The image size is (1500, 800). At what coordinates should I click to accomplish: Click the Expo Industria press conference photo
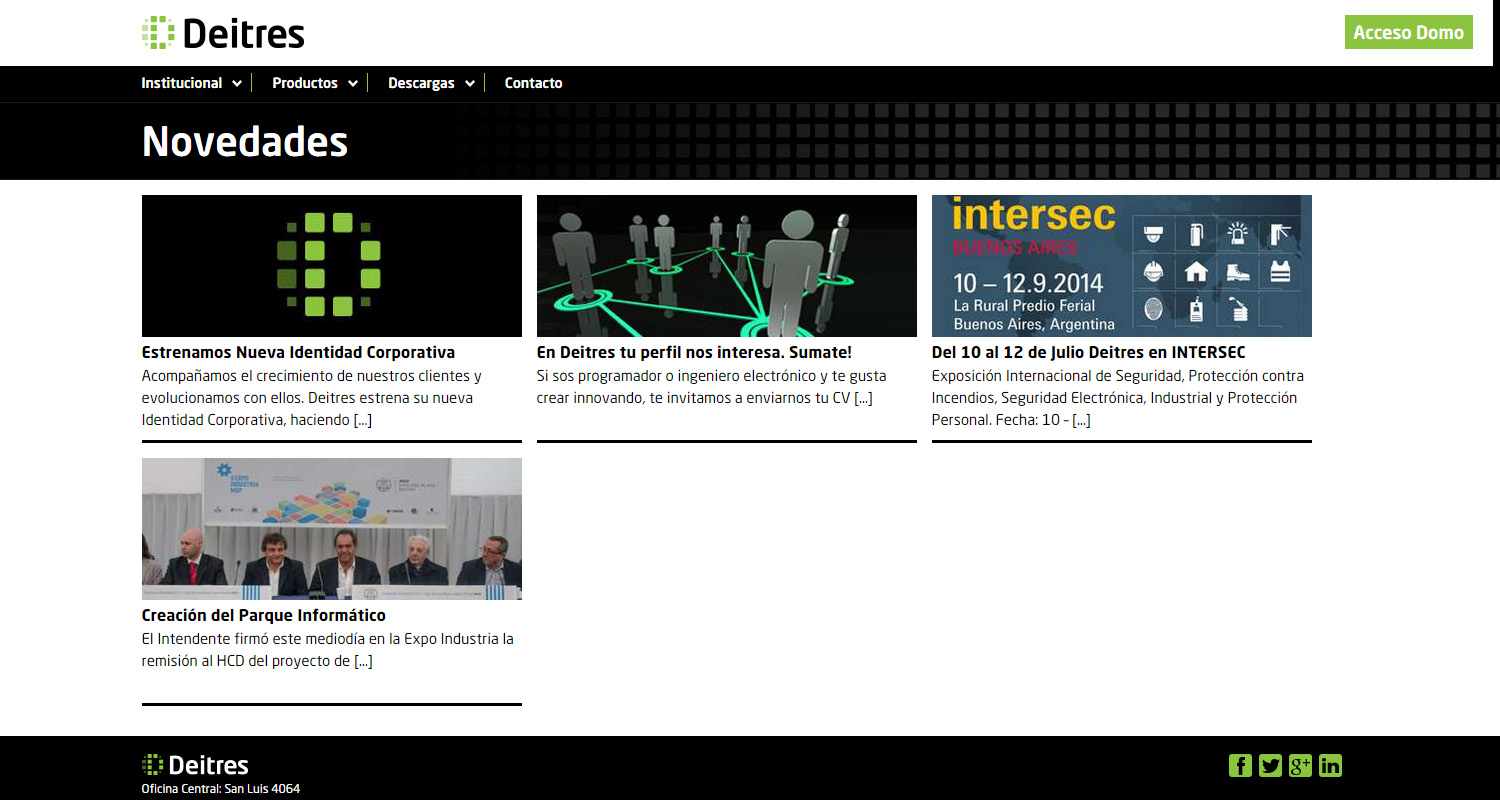click(332, 529)
